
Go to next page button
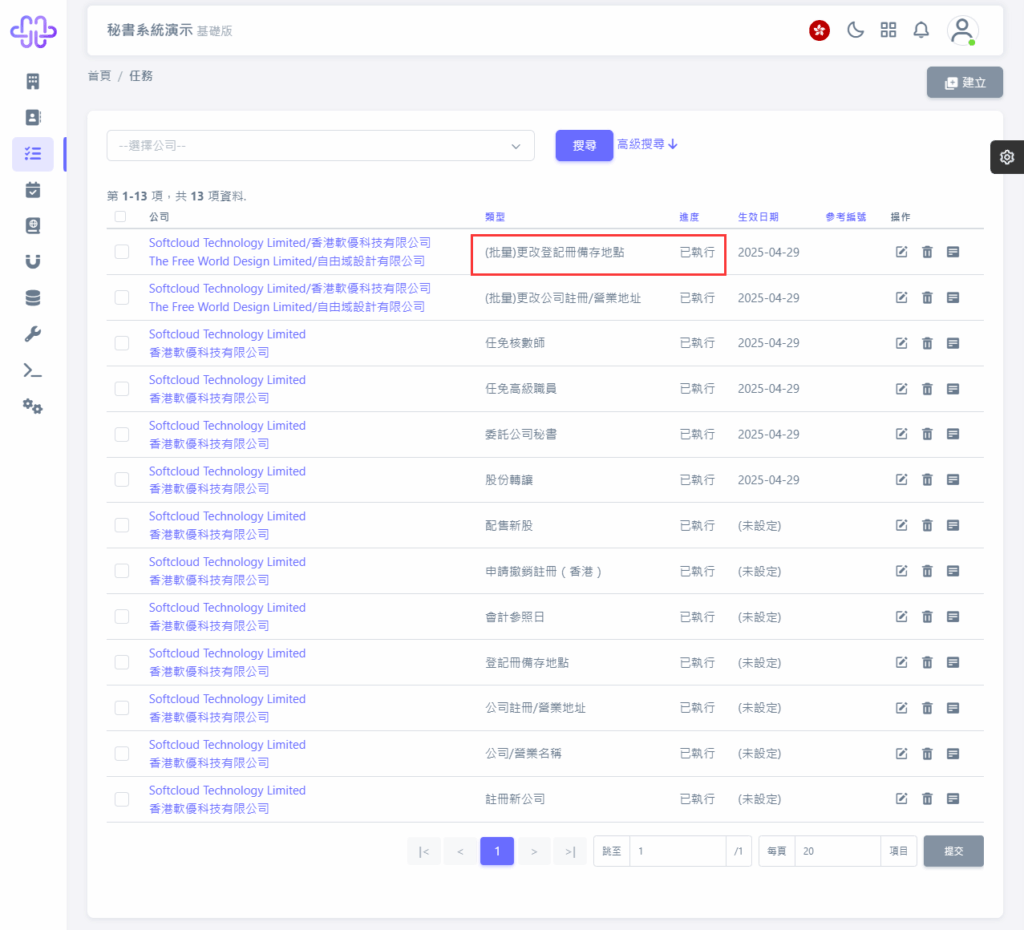click(x=534, y=851)
